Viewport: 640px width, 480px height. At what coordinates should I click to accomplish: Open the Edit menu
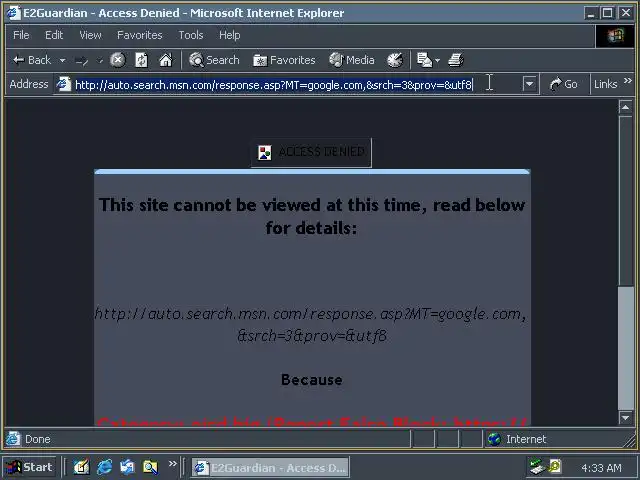54,35
